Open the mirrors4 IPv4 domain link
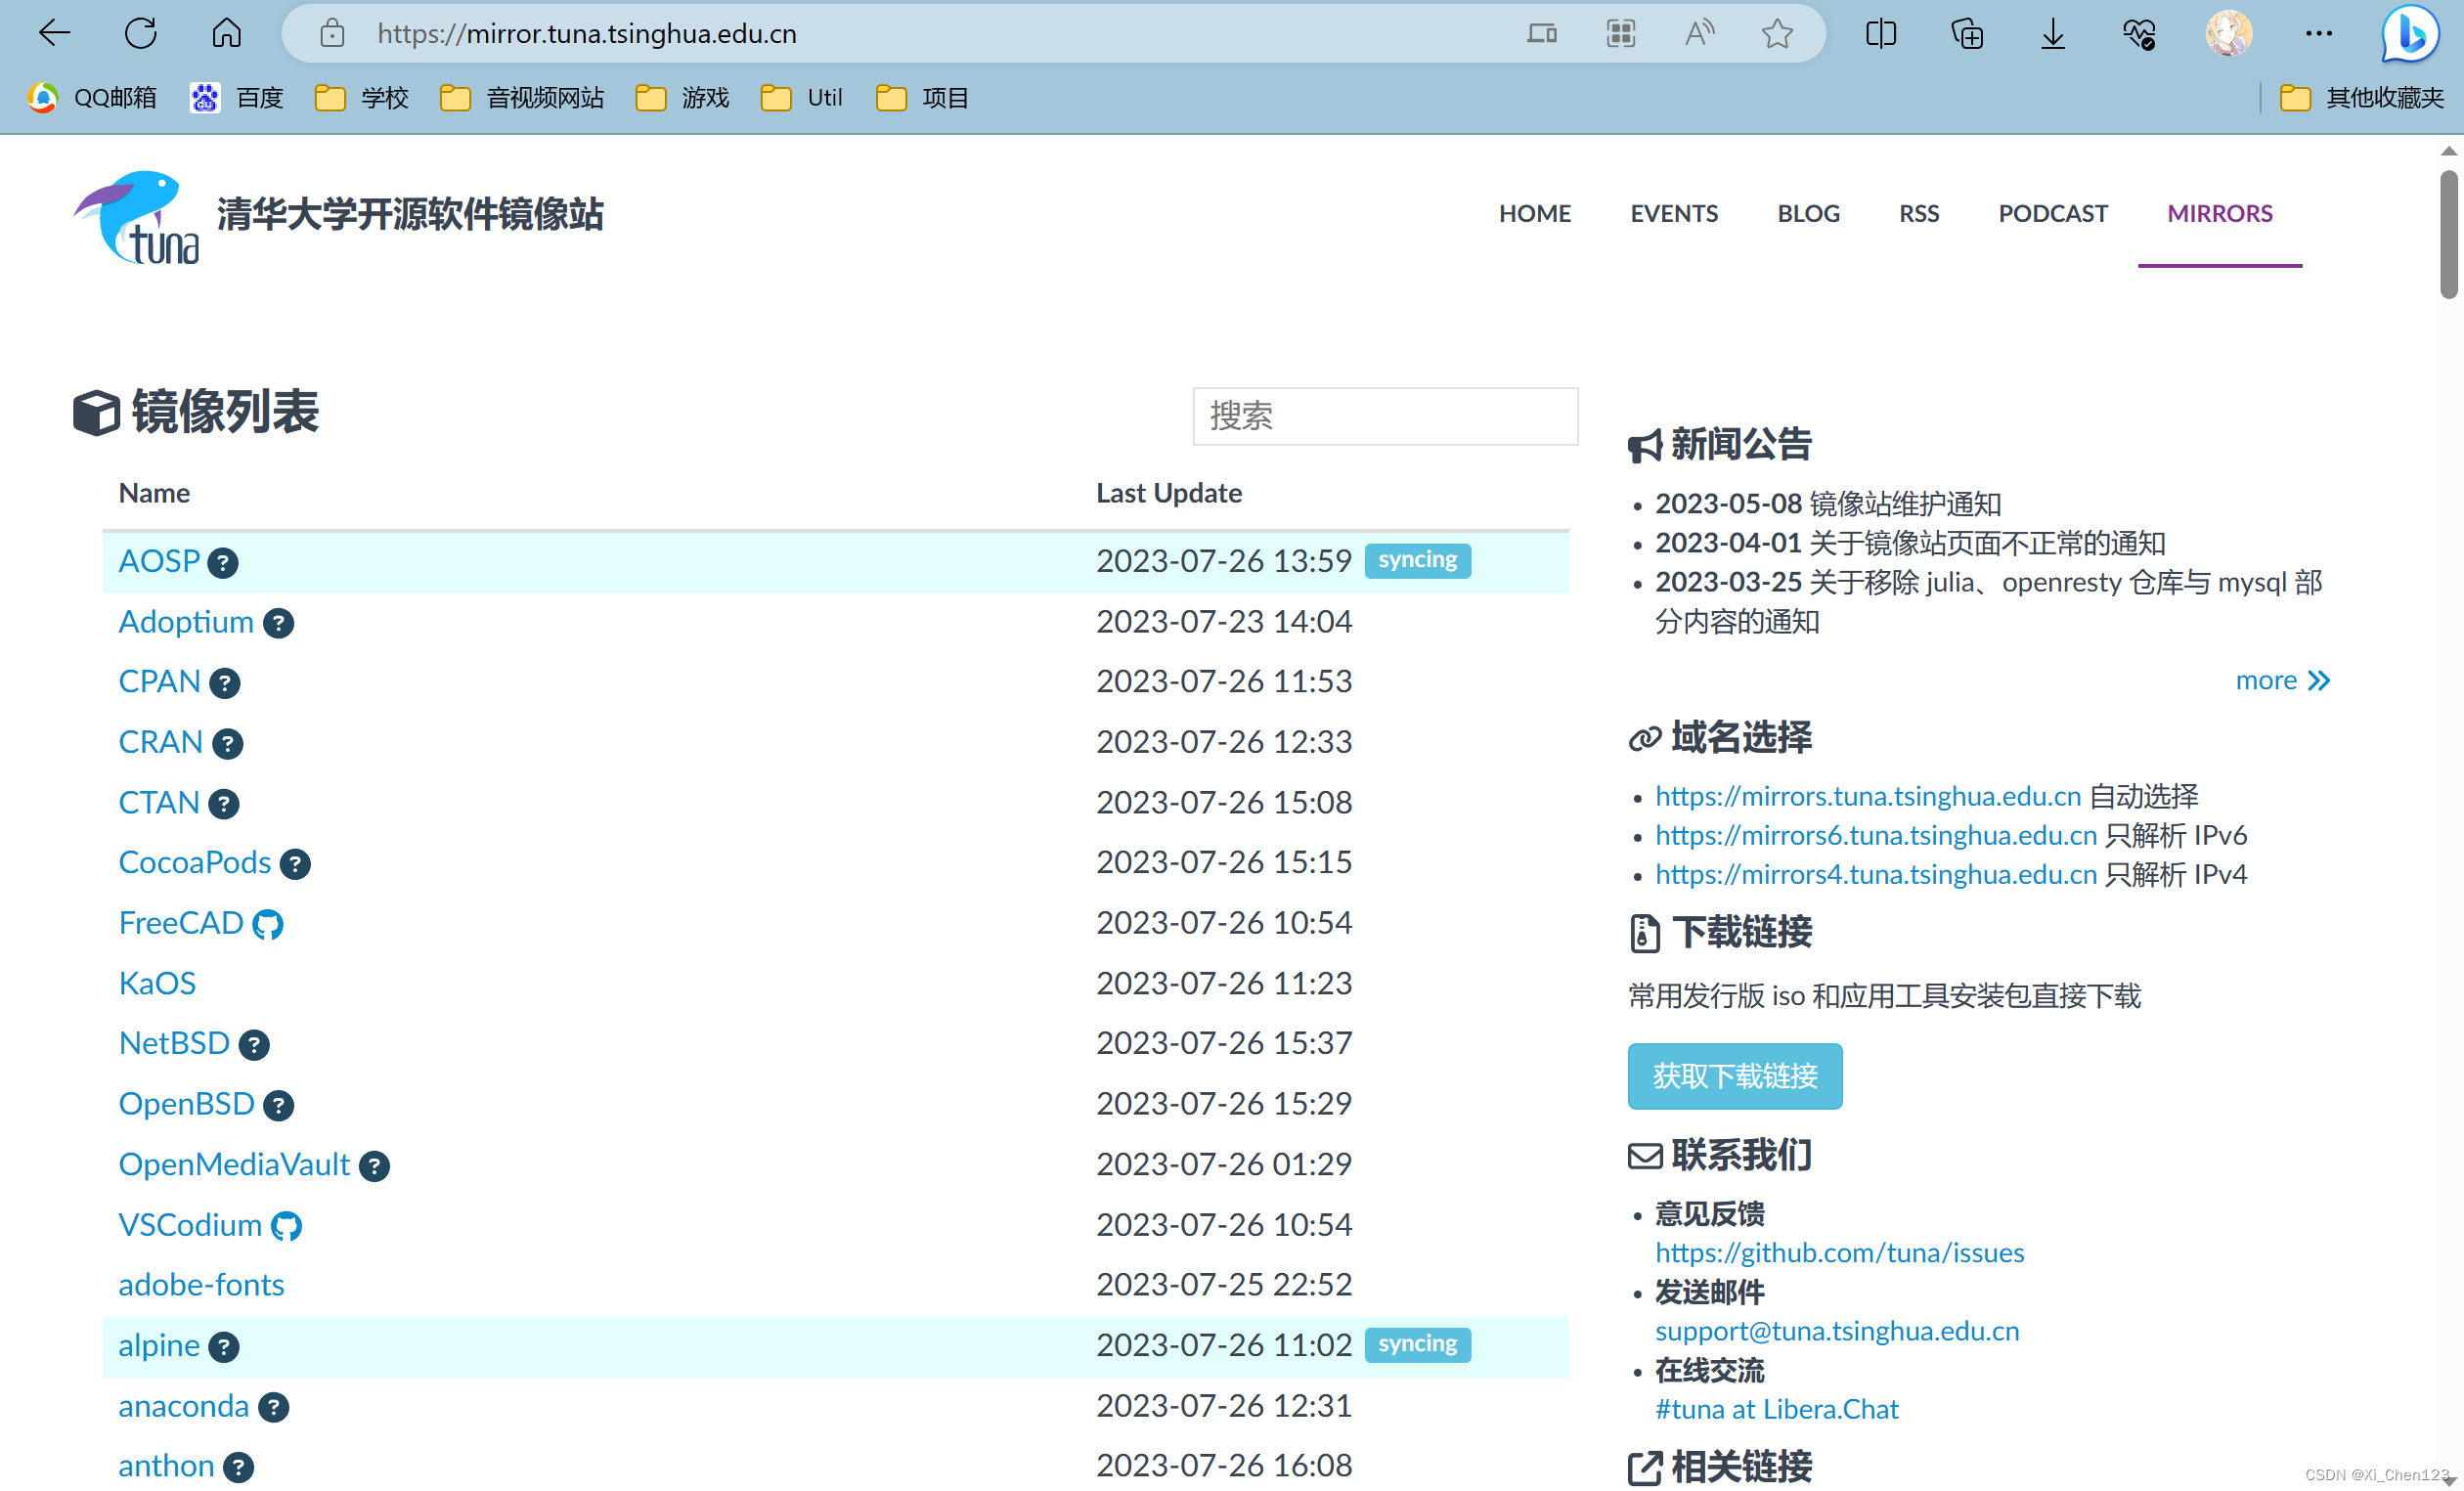Viewport: 2464px width, 1491px height. click(1875, 874)
